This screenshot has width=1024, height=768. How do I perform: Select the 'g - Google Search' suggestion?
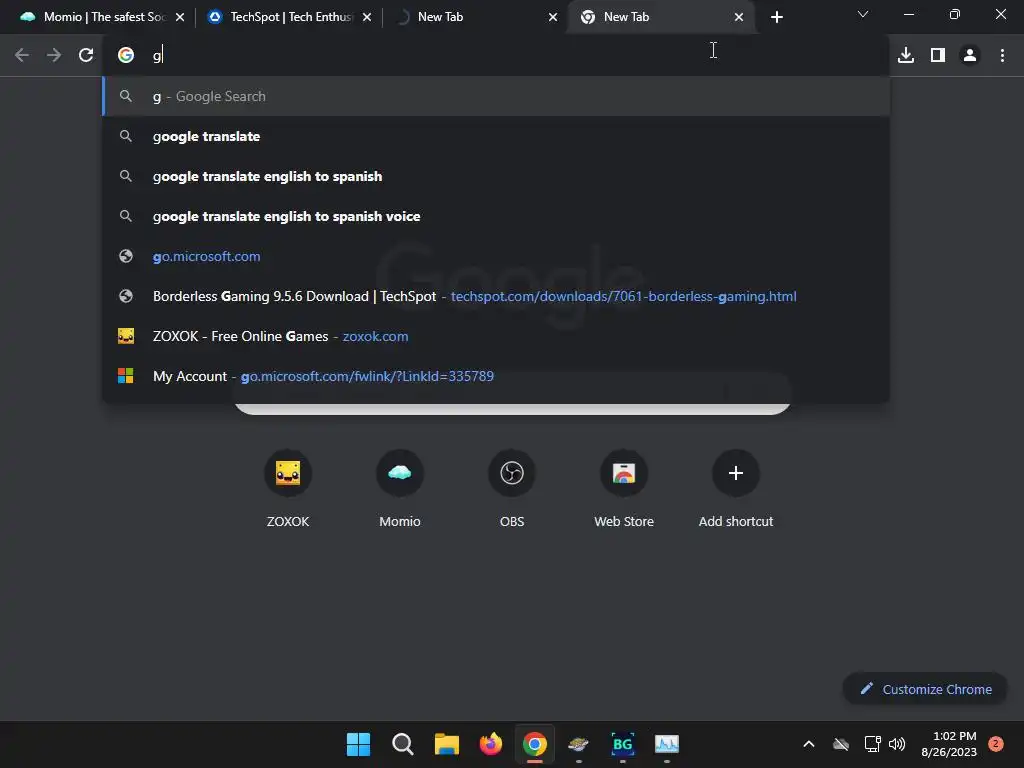point(496,97)
